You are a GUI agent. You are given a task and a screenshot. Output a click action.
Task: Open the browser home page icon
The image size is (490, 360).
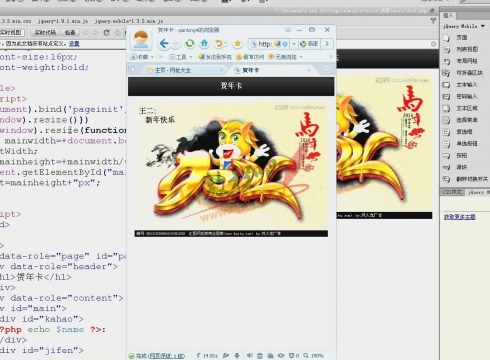point(204,43)
